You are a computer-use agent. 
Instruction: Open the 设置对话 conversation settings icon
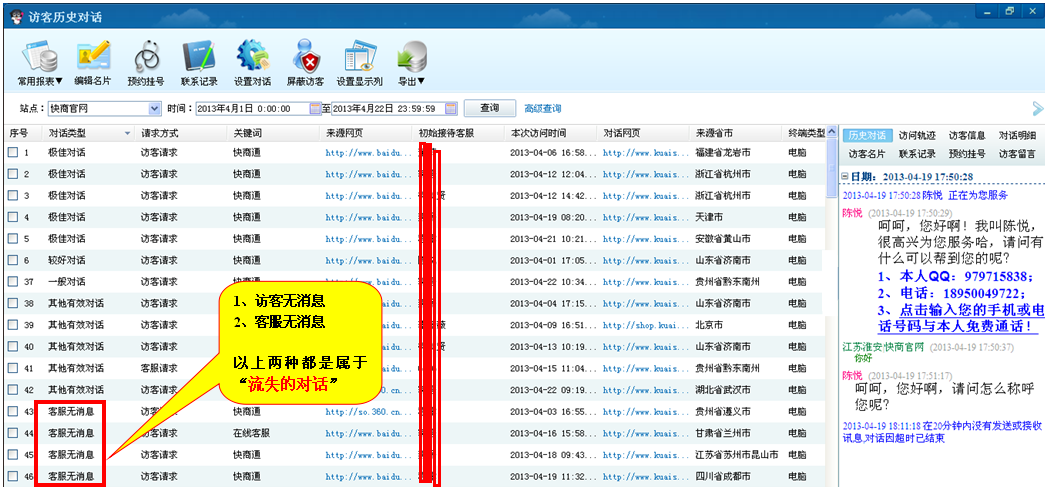pyautogui.click(x=252, y=56)
